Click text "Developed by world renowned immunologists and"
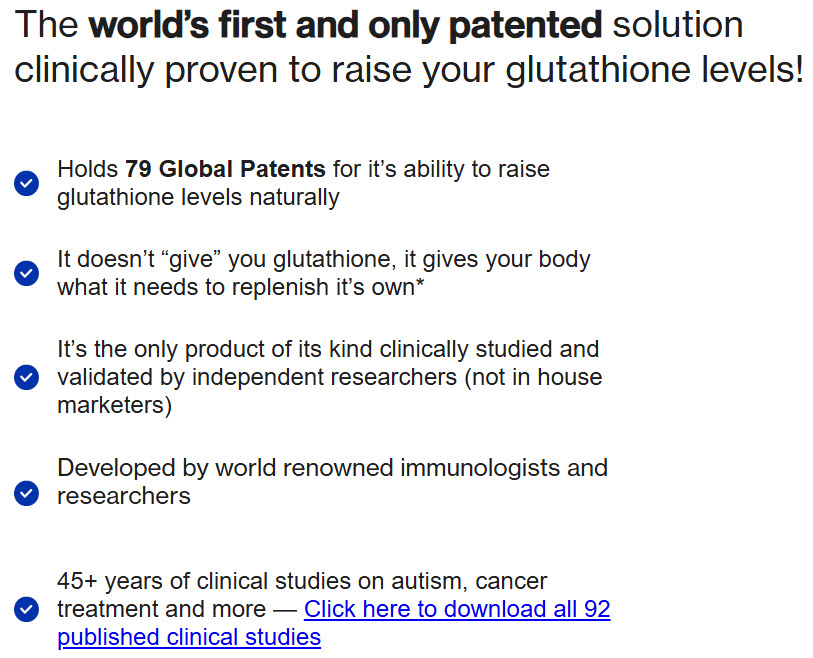813x658 pixels. pos(332,467)
